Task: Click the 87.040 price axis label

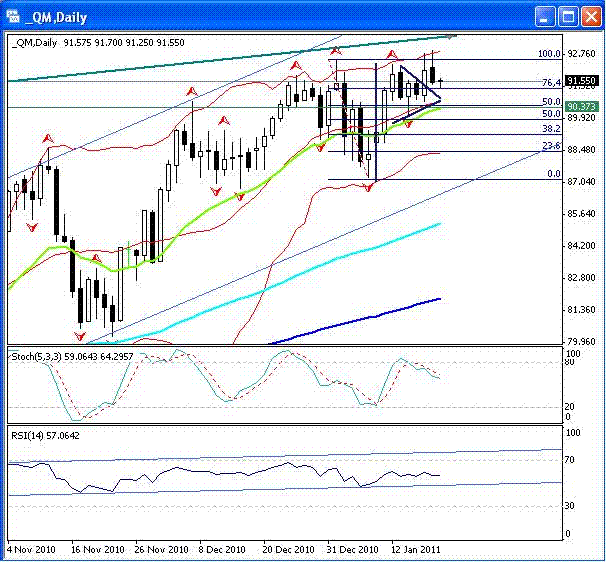Action: [581, 182]
